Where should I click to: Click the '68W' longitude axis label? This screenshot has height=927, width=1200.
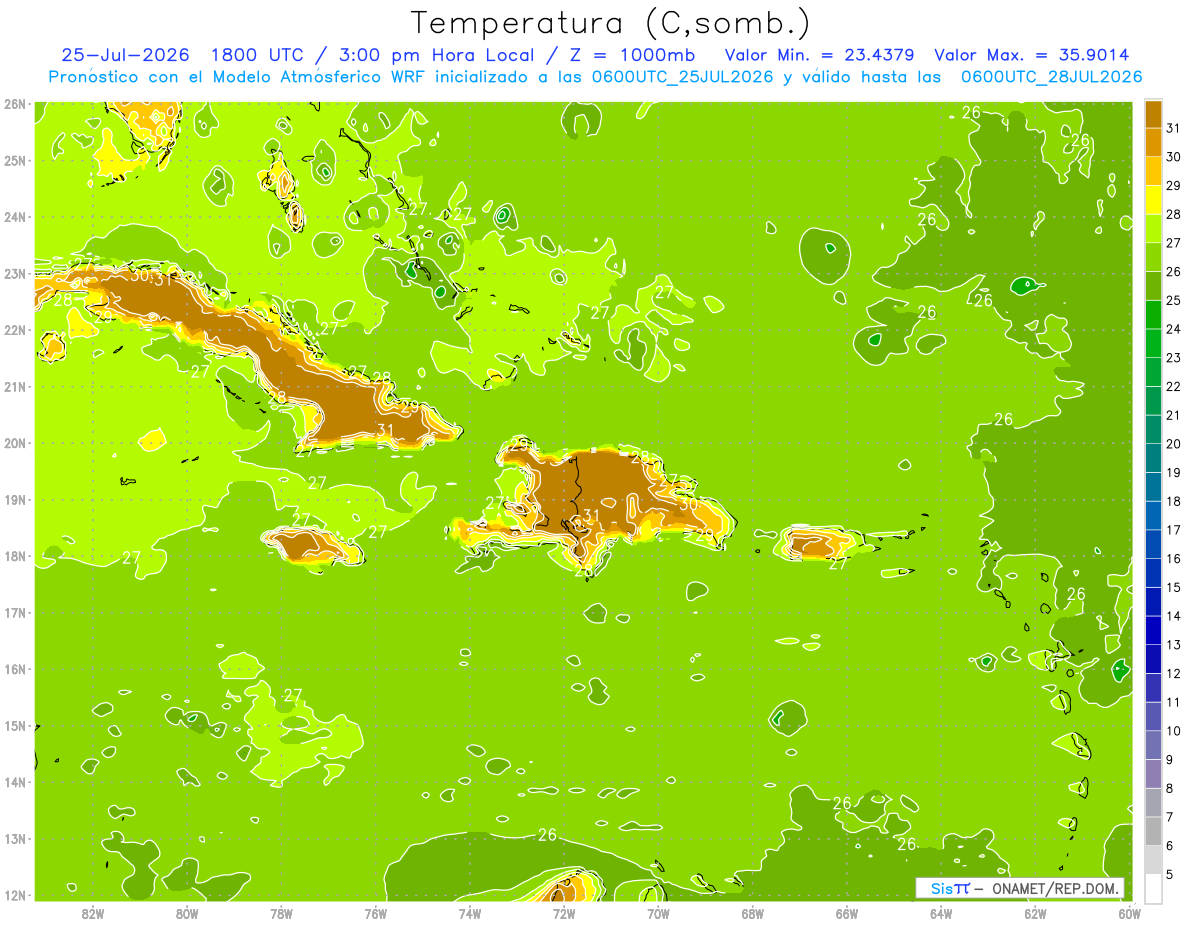tap(752, 913)
